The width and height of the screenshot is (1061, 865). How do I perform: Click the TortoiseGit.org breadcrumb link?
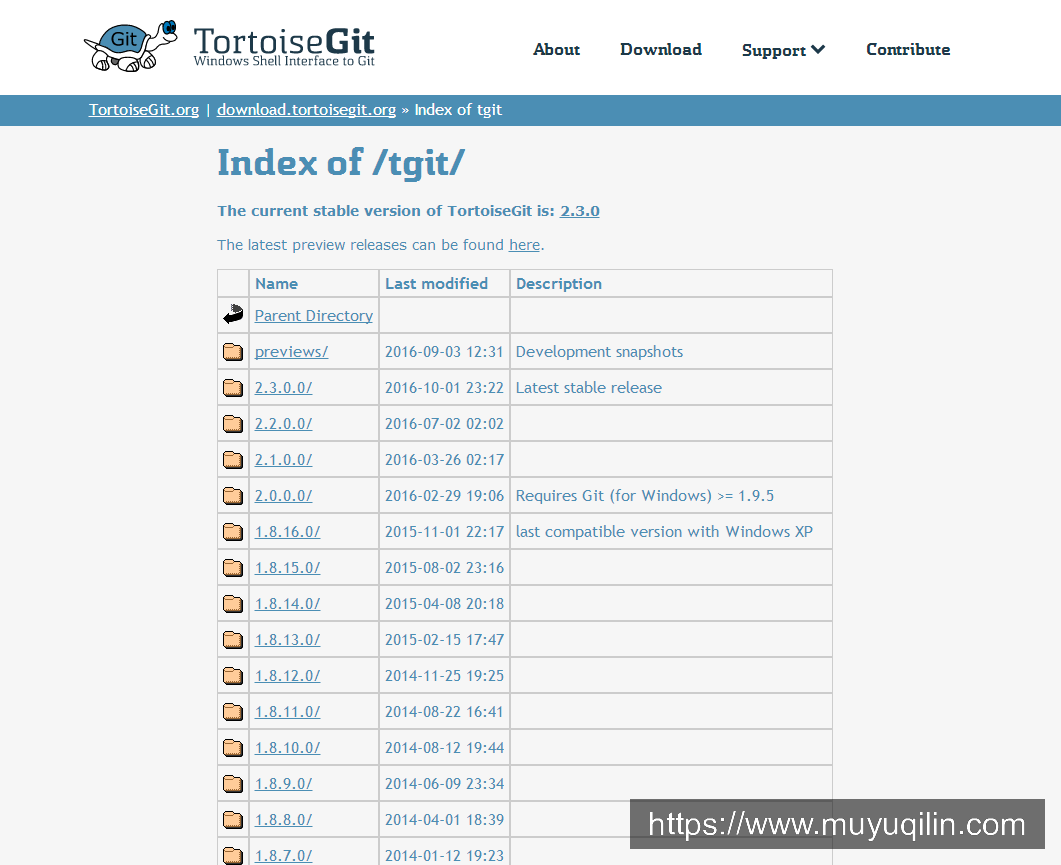tap(144, 110)
